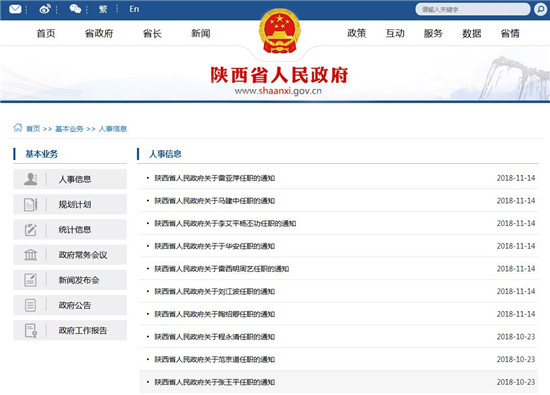550x395 pixels.
Task: Click the 人事信息 content panel heading
Action: click(x=165, y=154)
